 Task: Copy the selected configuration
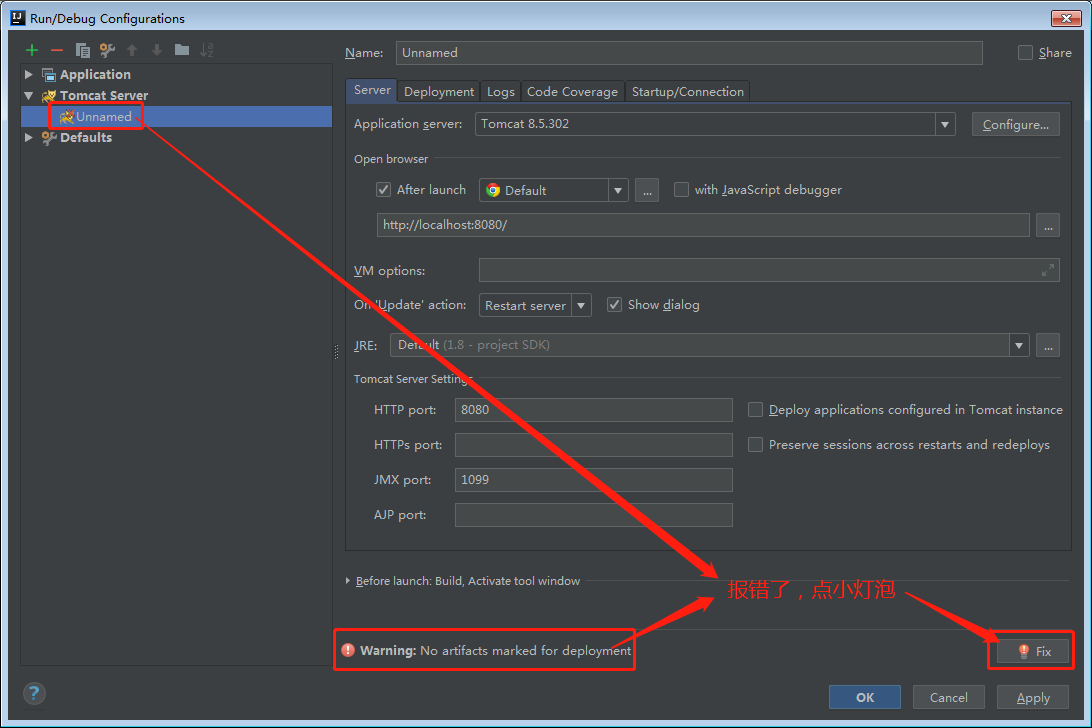tap(82, 50)
